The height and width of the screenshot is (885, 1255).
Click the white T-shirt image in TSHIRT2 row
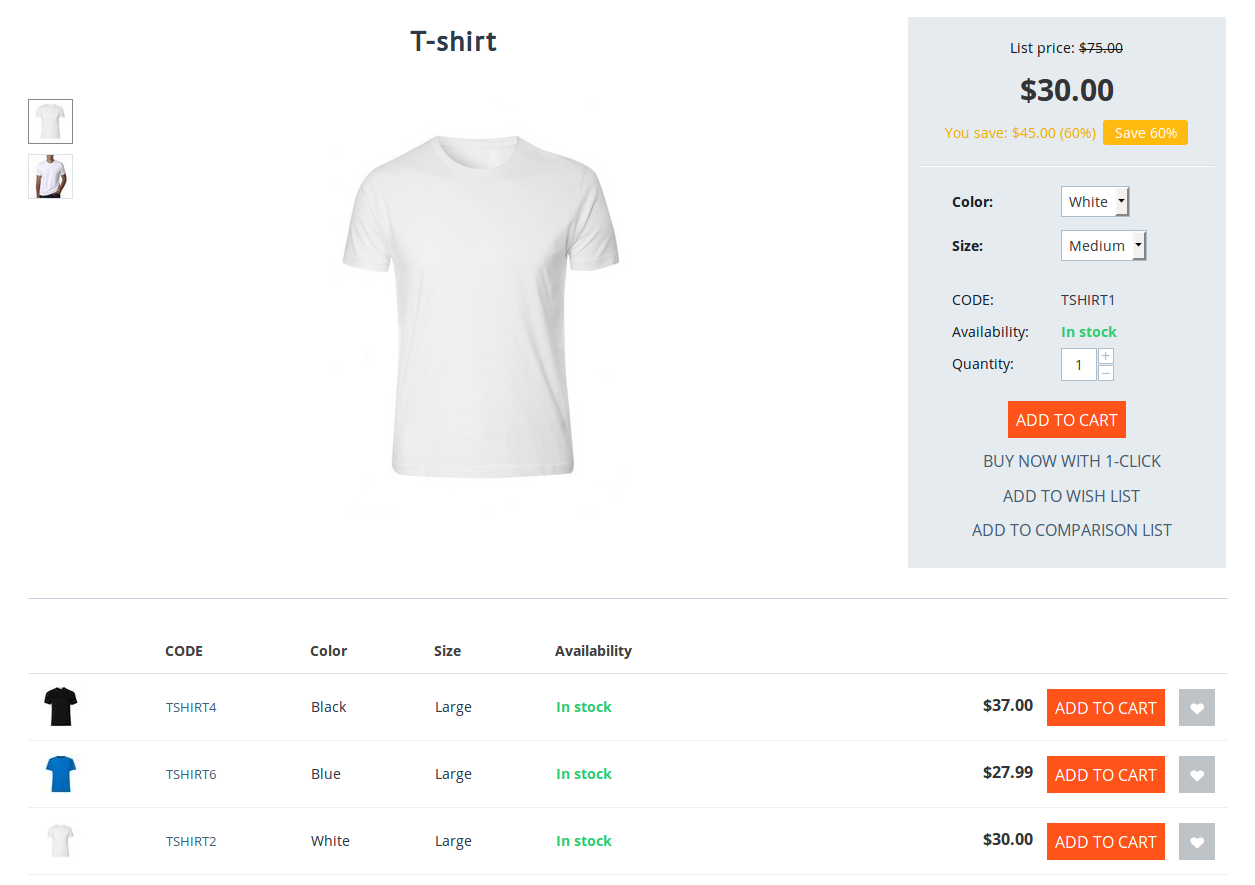point(60,841)
